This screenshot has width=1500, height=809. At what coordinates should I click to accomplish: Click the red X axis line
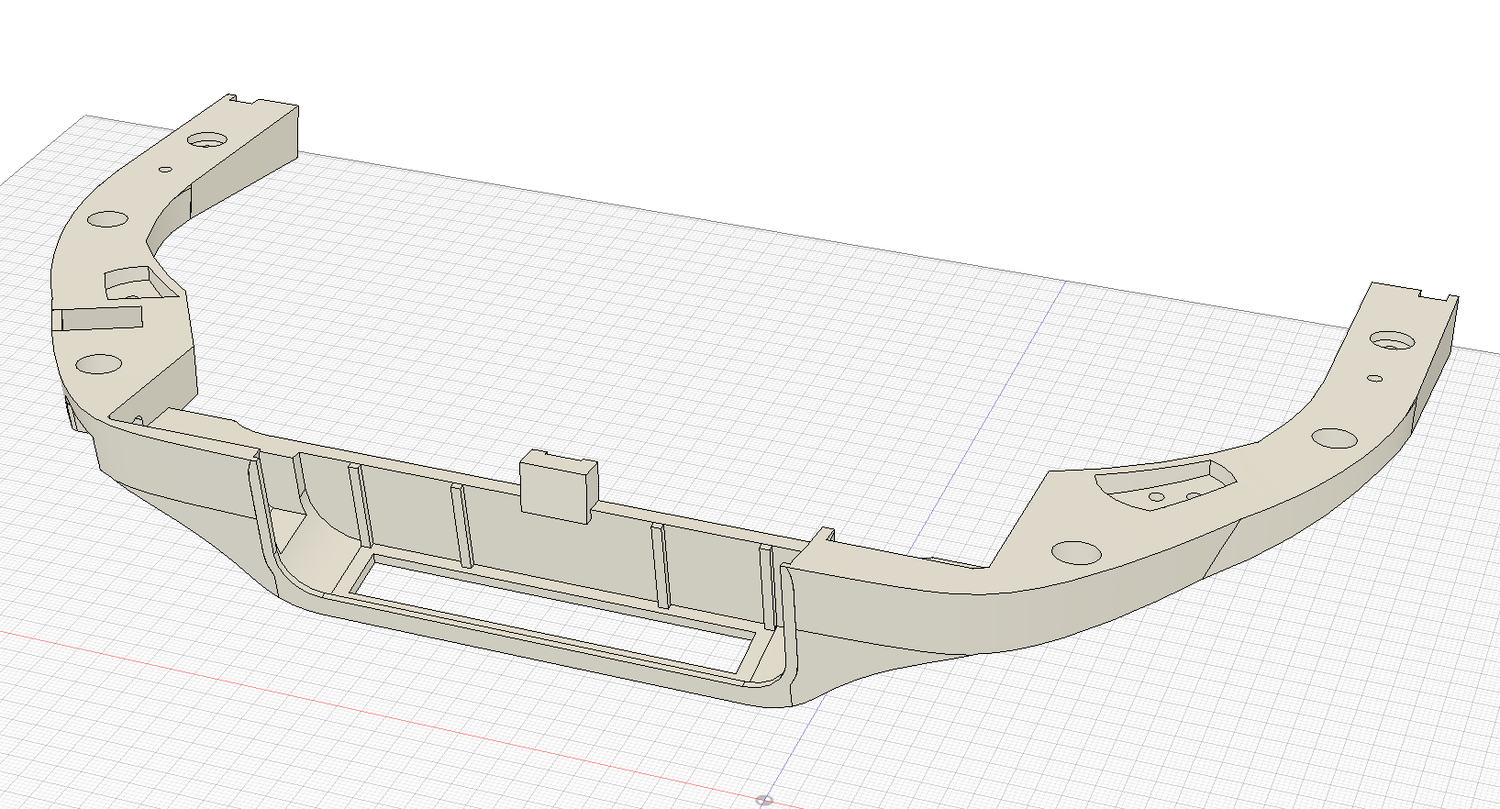[x=300, y=693]
